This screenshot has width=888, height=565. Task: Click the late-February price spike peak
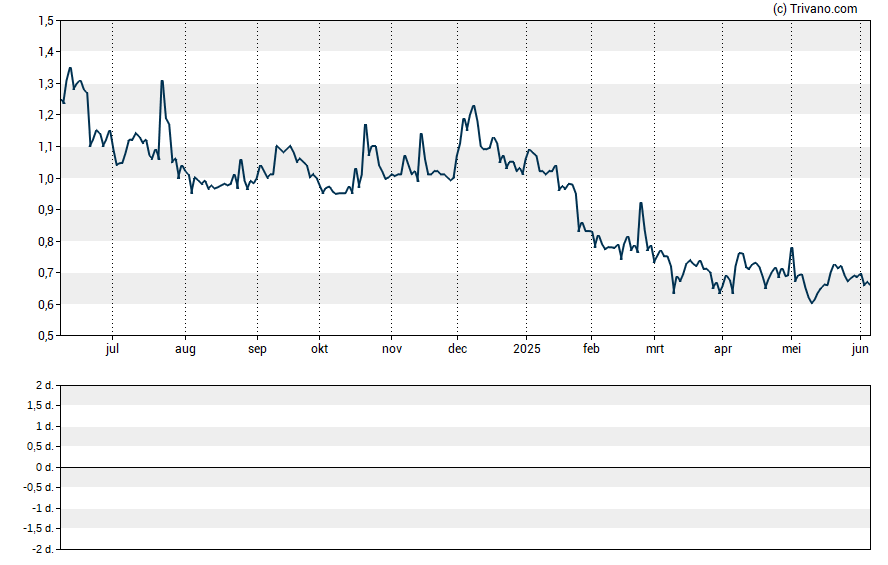tap(641, 203)
